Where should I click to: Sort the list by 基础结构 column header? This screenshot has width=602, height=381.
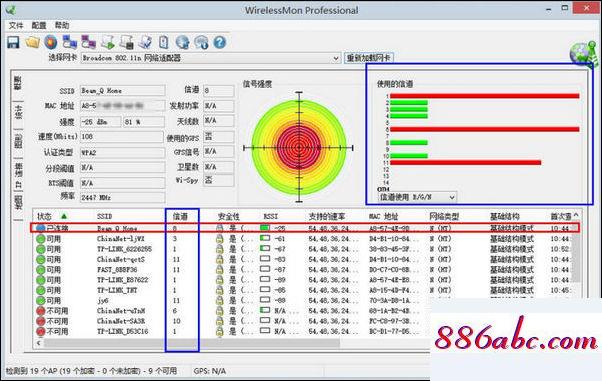(x=504, y=217)
